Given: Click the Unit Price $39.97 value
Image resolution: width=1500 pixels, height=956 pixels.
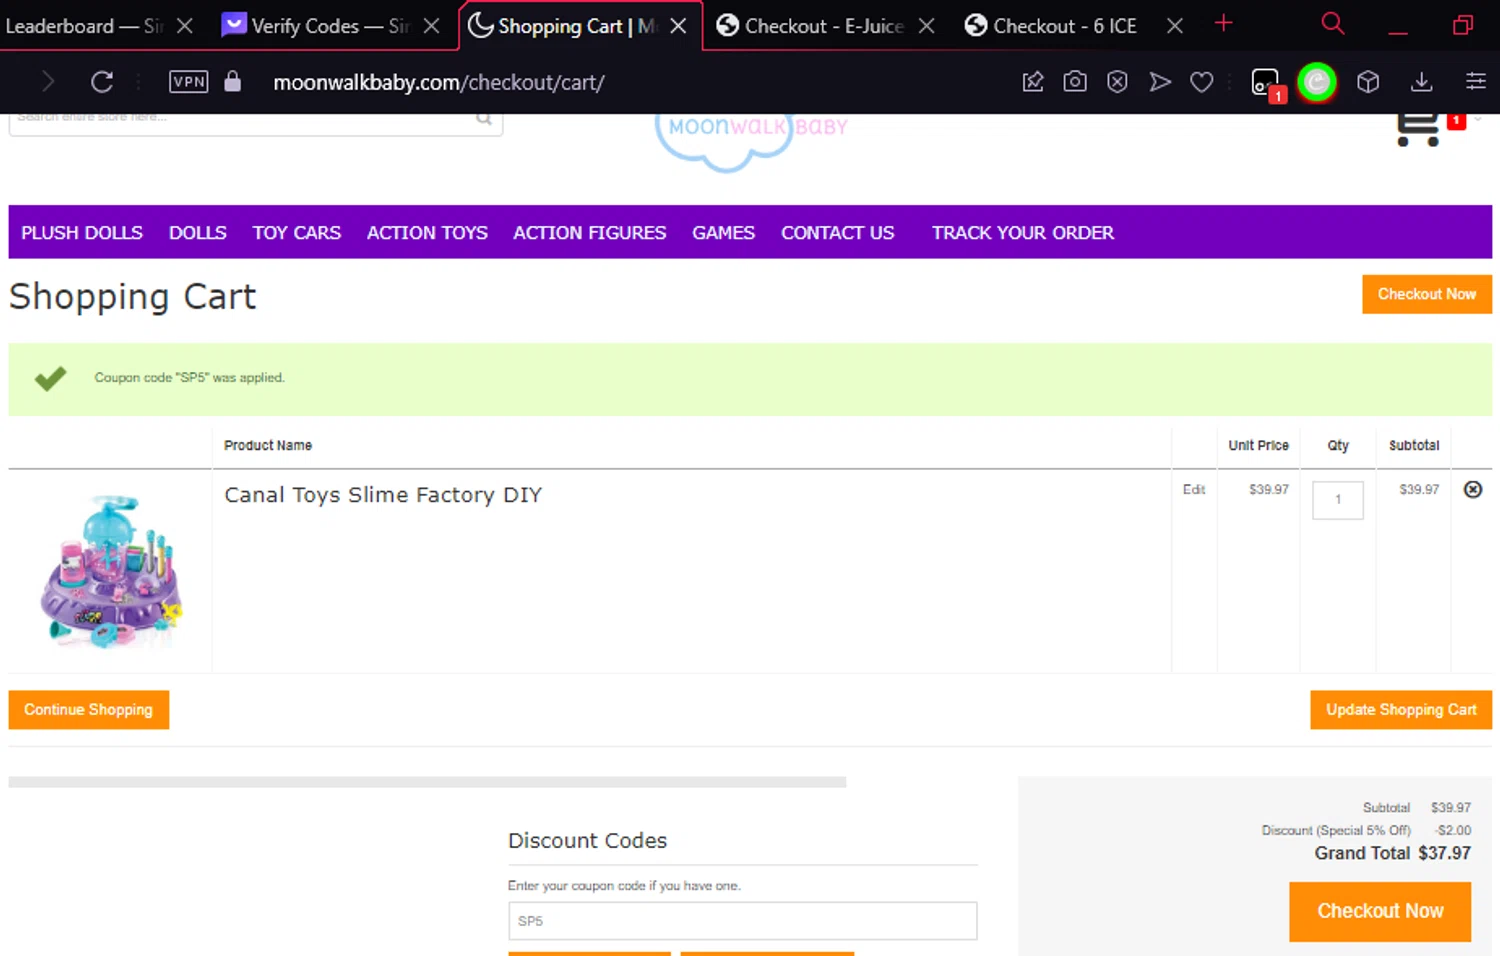Looking at the screenshot, I should [1268, 489].
